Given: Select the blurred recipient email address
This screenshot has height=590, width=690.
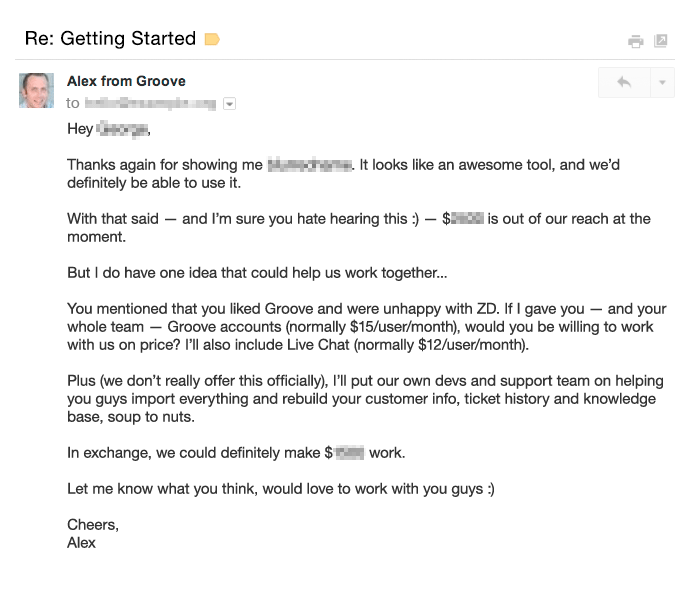Looking at the screenshot, I should [x=150, y=103].
